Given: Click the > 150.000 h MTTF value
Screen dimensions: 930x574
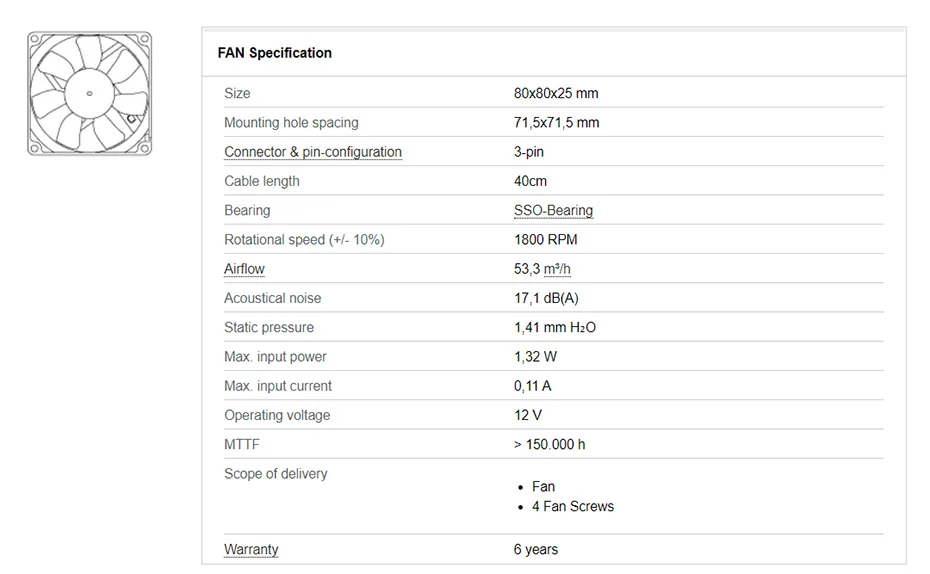Looking at the screenshot, I should pos(549,444).
